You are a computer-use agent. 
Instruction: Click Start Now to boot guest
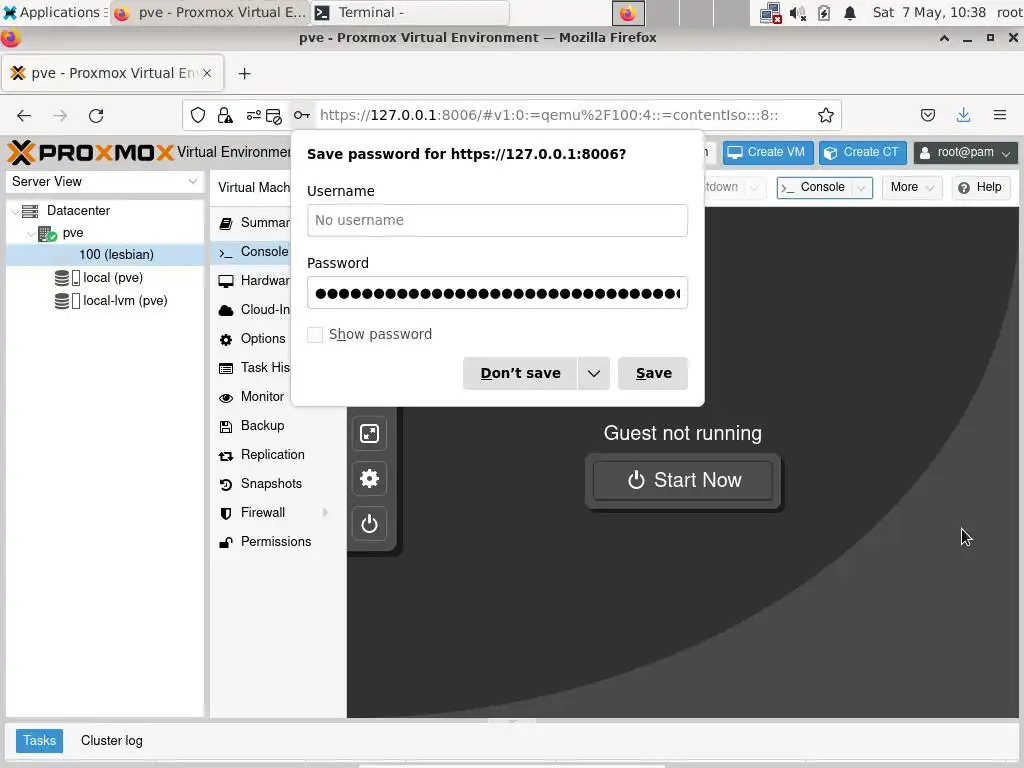[x=683, y=481]
